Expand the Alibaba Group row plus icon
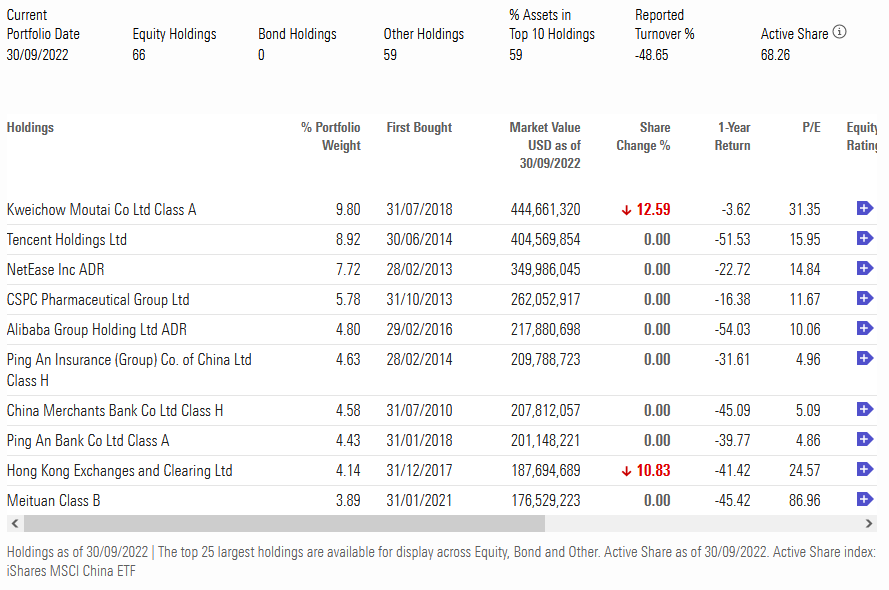Screen dimensions: 889x590 click(x=865, y=328)
